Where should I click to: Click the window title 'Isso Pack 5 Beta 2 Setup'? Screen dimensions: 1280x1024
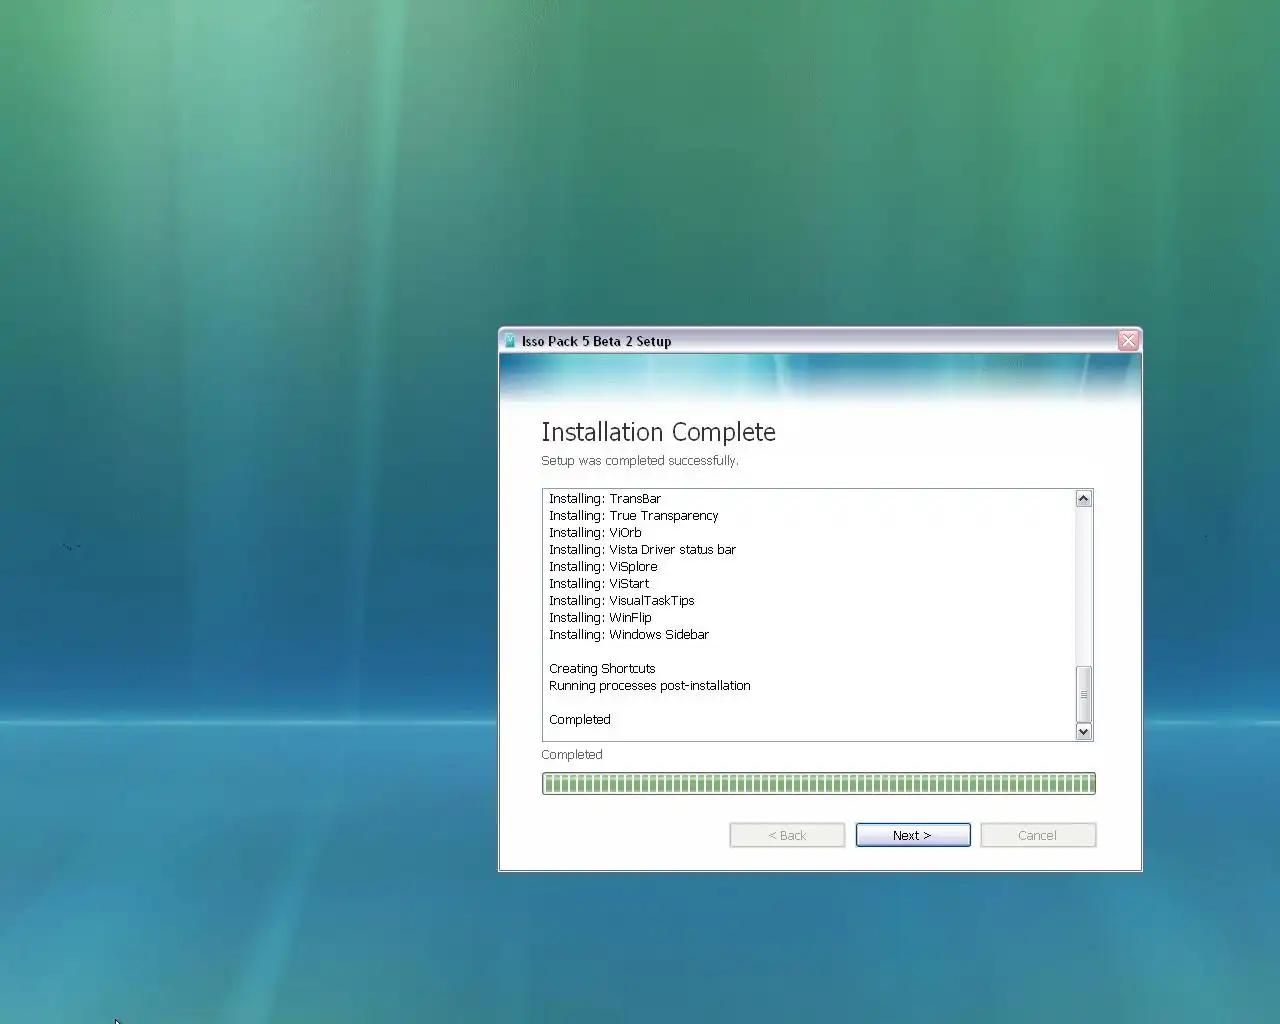coord(596,341)
